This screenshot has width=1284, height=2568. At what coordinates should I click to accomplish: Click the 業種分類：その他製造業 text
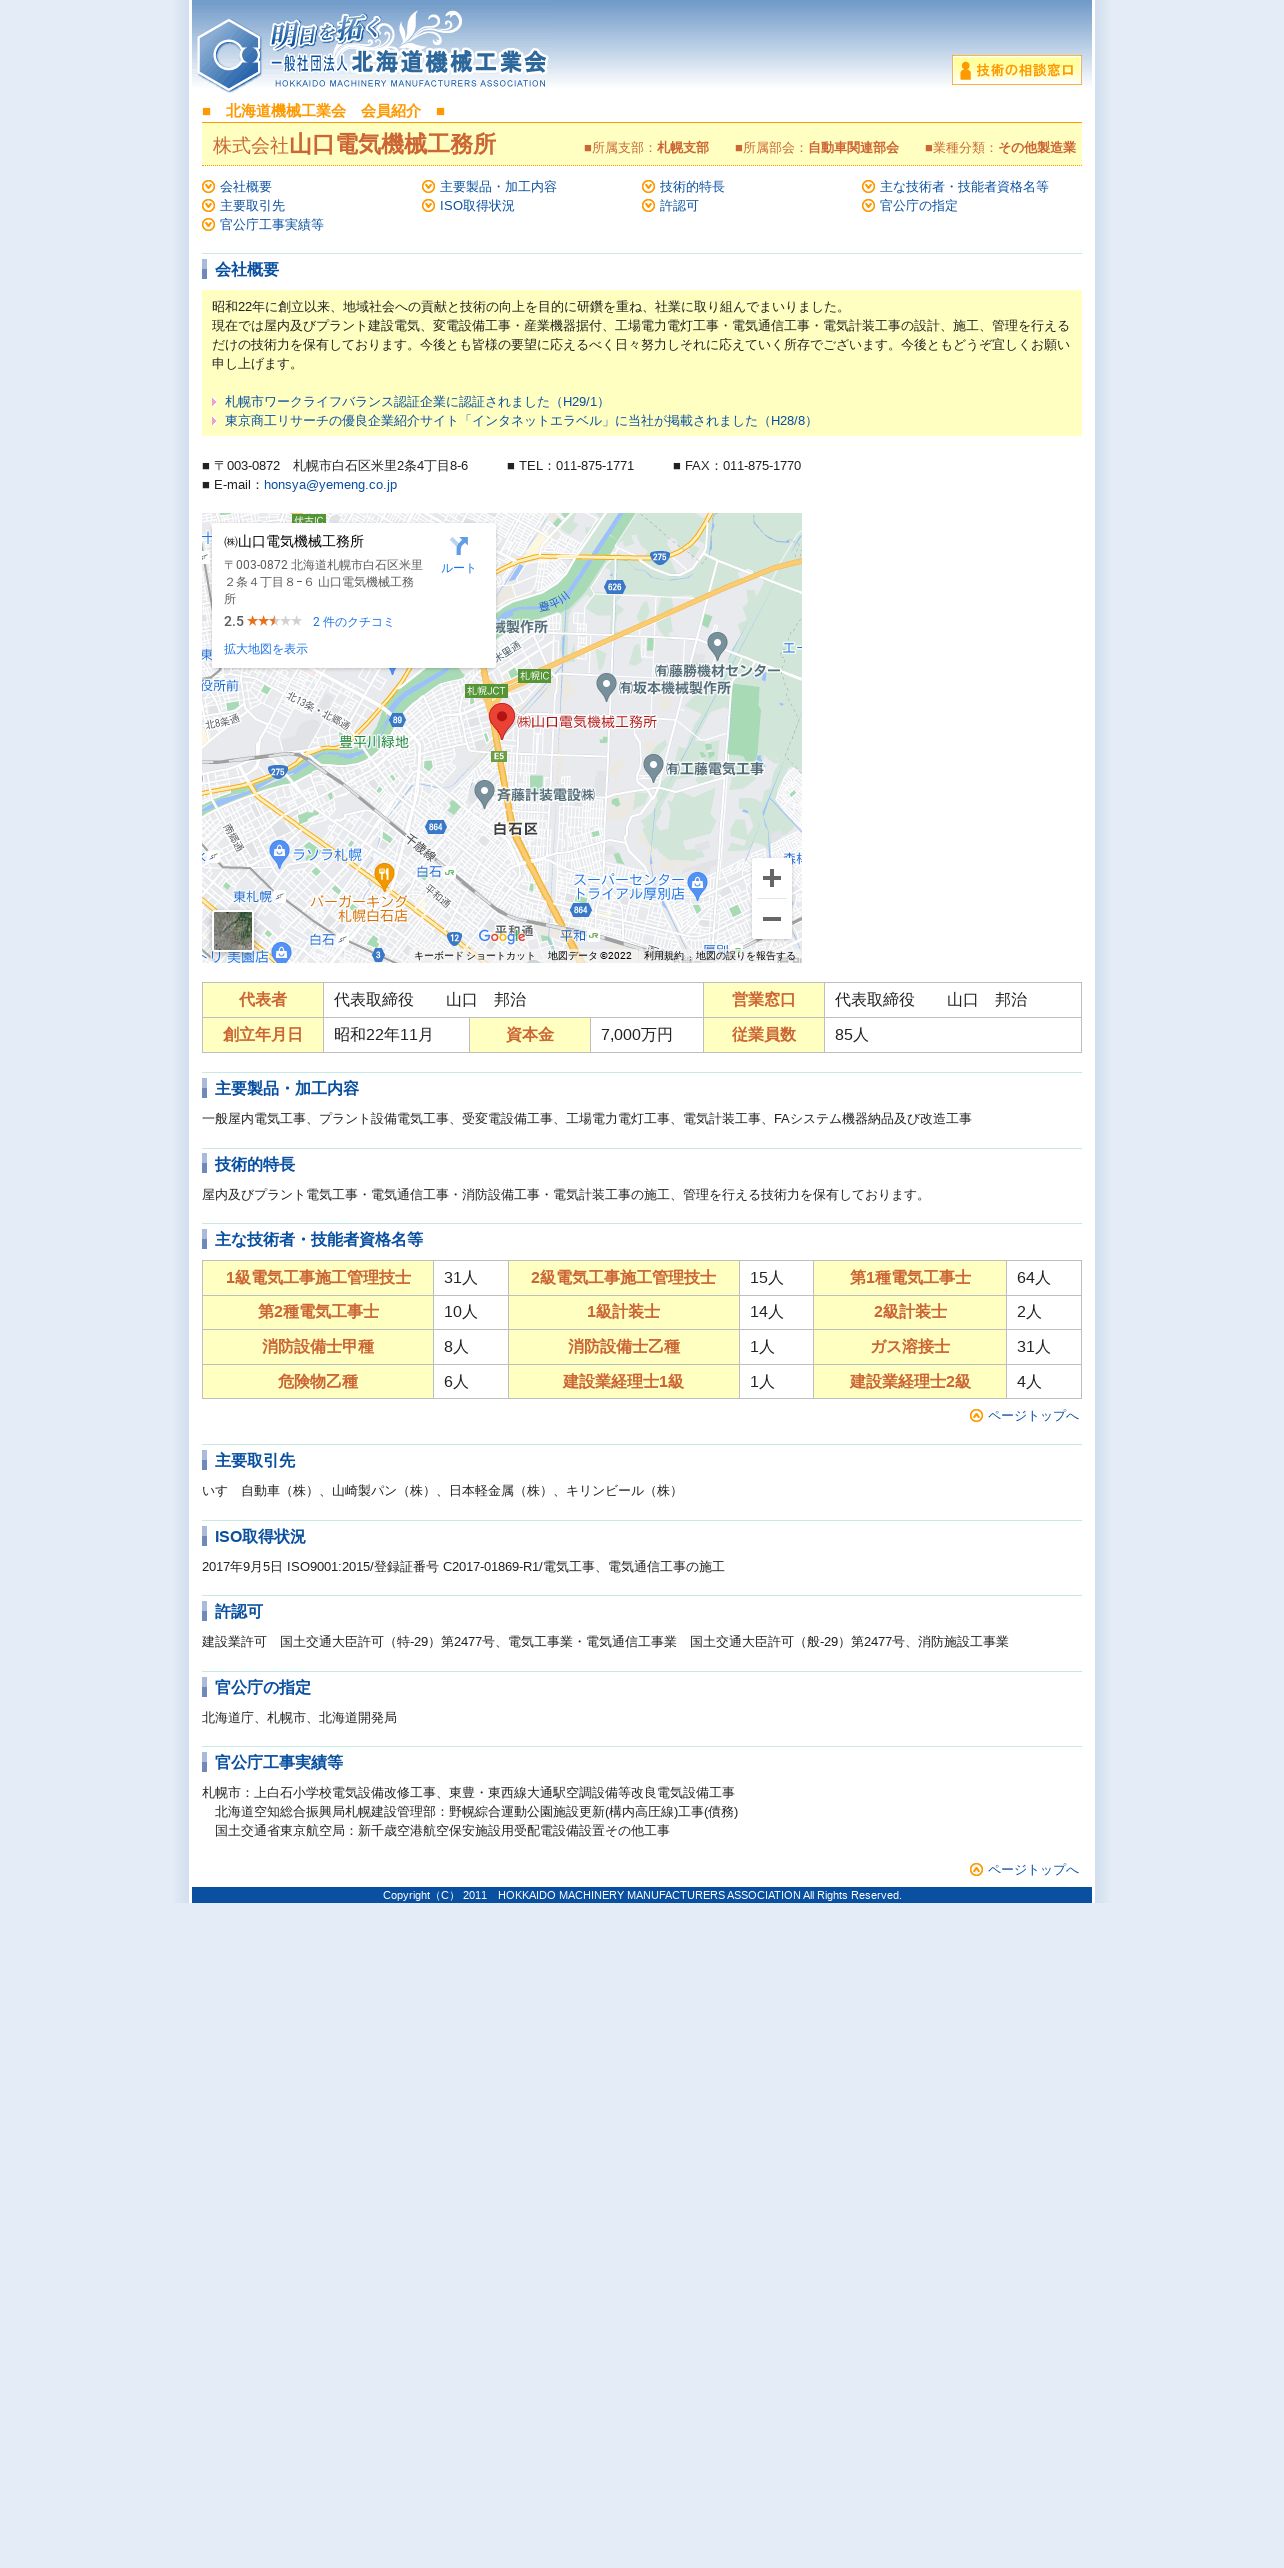point(1000,148)
